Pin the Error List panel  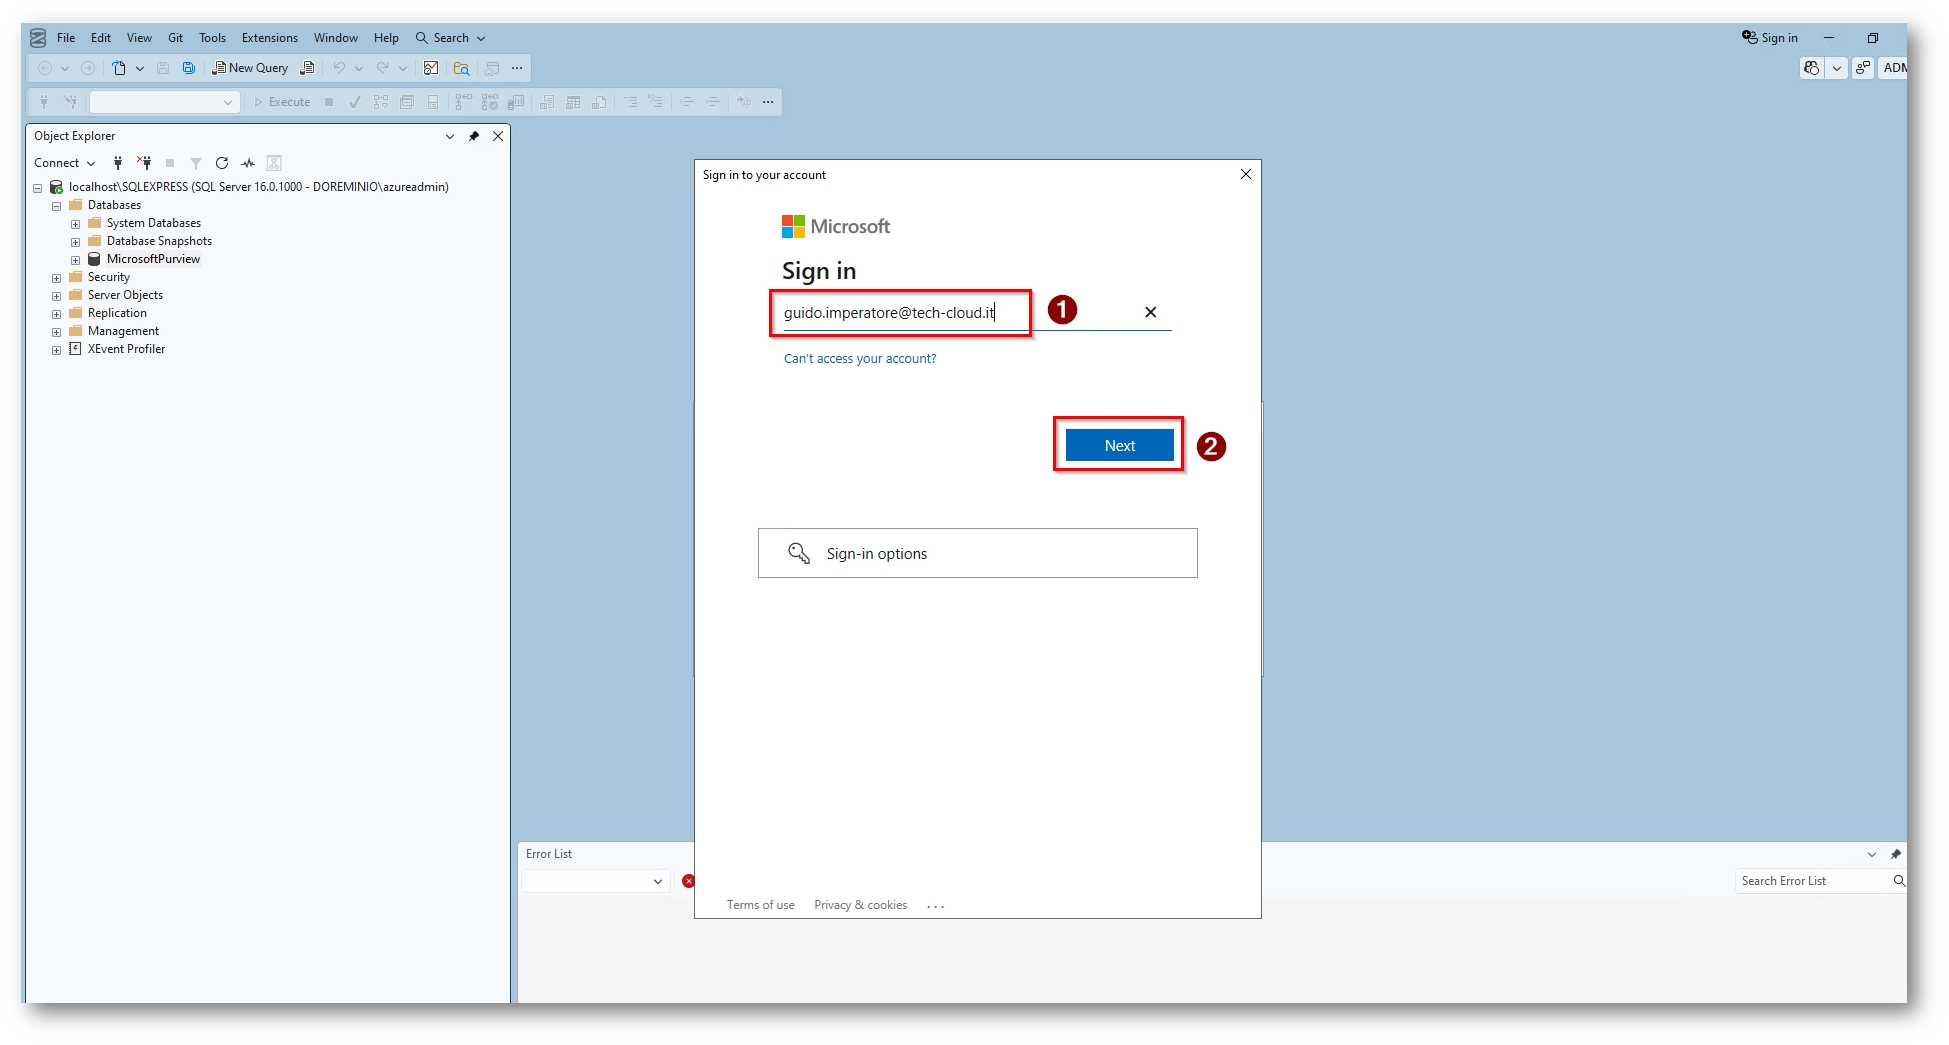[1895, 854]
